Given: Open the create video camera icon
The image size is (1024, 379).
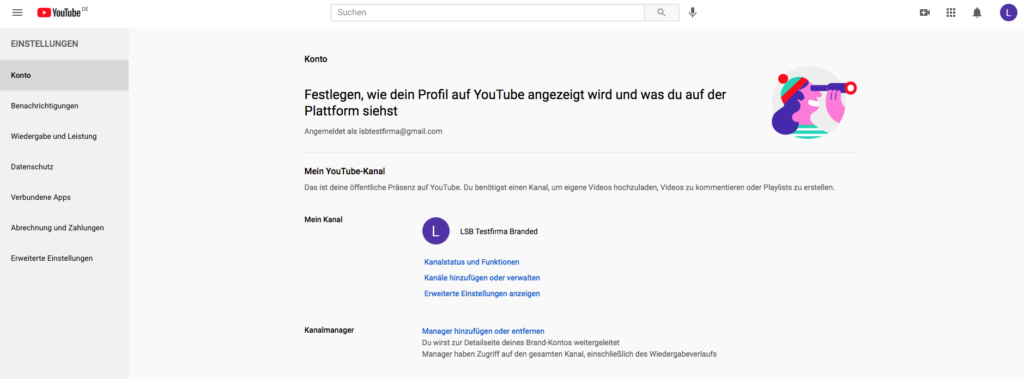Looking at the screenshot, I should coord(924,12).
